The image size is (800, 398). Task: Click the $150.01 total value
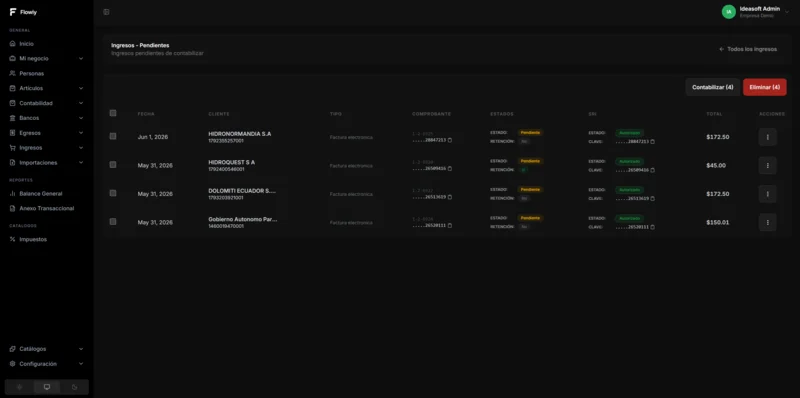(x=718, y=222)
